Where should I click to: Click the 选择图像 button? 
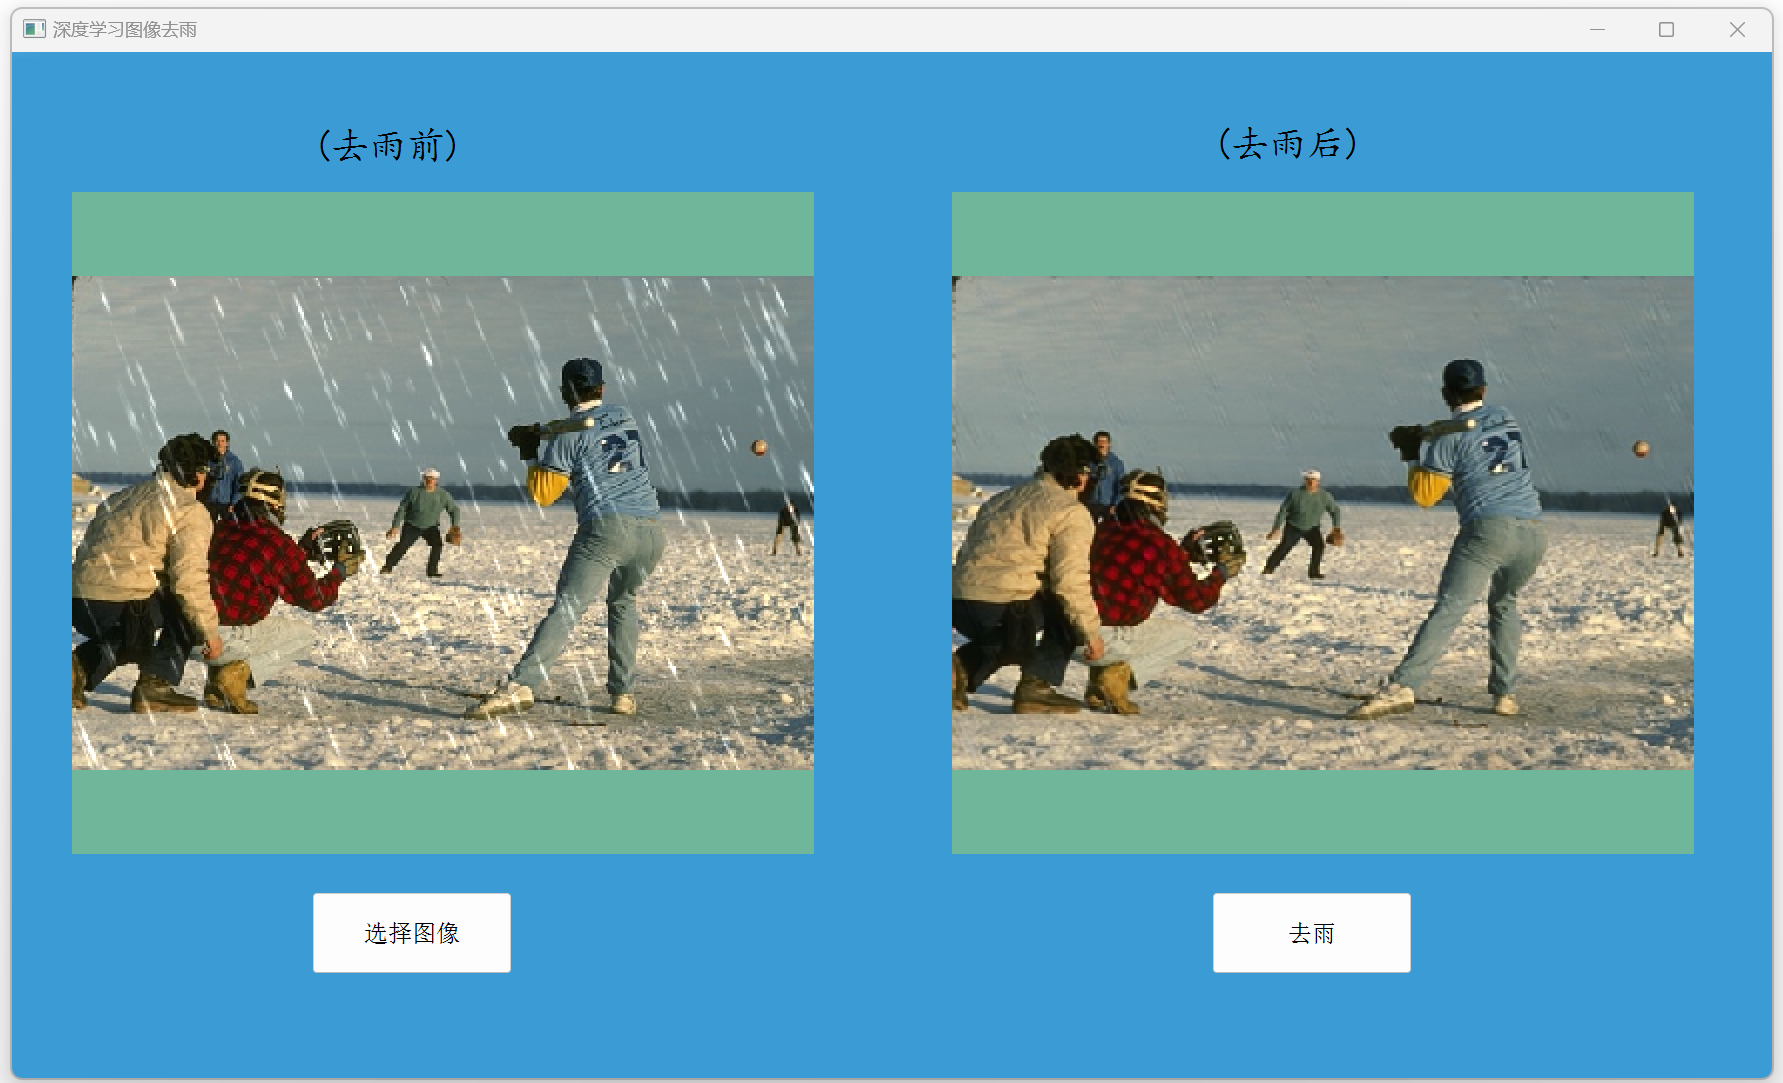click(x=412, y=933)
